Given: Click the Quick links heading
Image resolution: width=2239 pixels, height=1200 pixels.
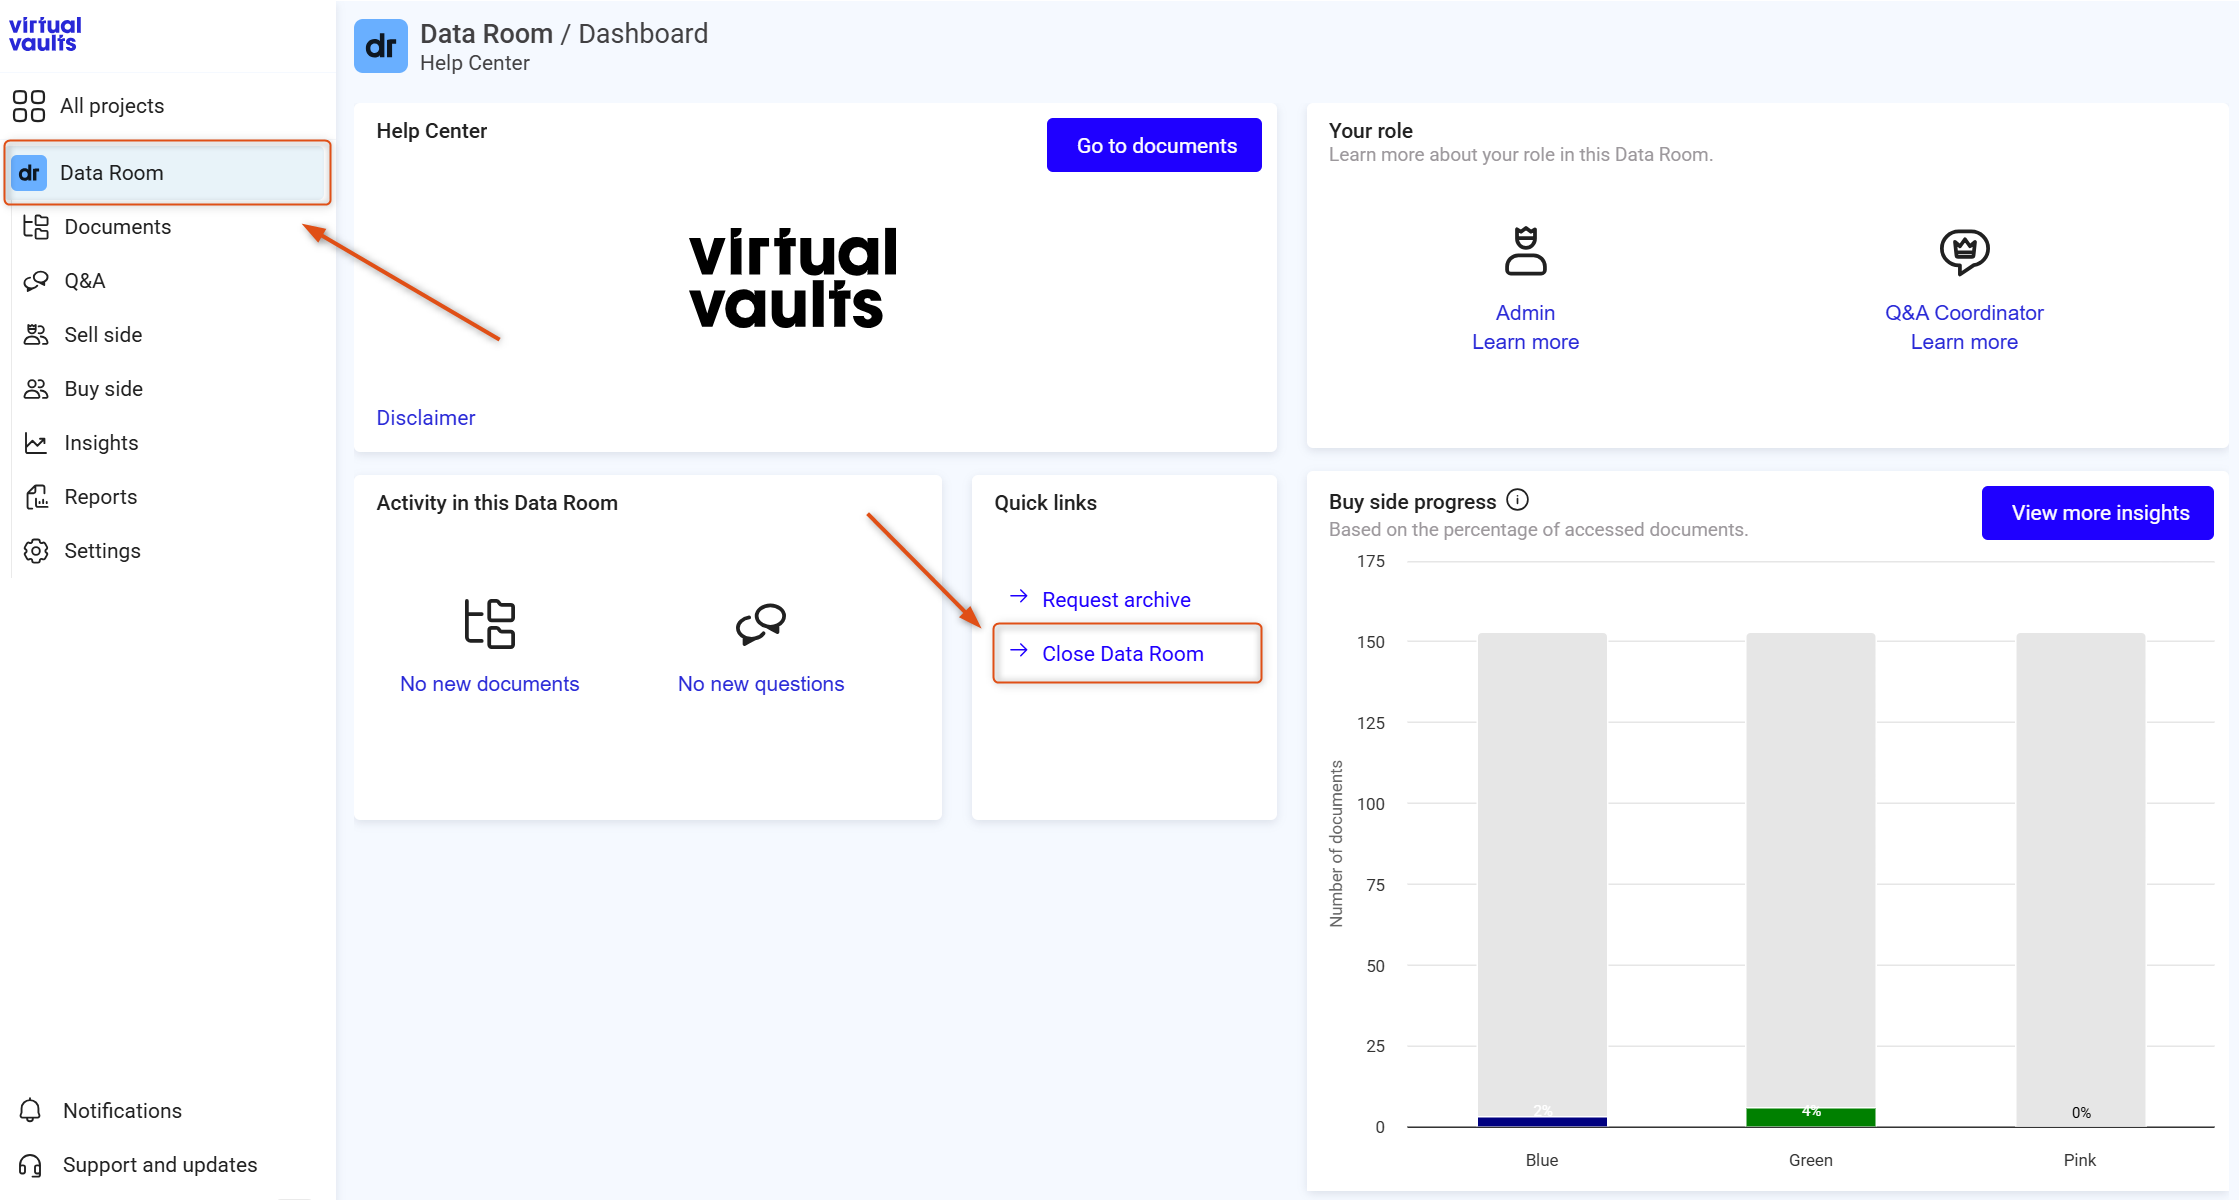Looking at the screenshot, I should pyautogui.click(x=1045, y=503).
